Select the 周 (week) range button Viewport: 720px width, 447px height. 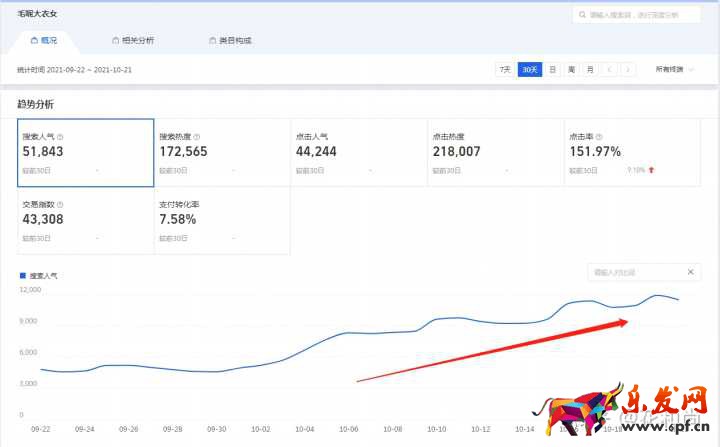click(571, 70)
